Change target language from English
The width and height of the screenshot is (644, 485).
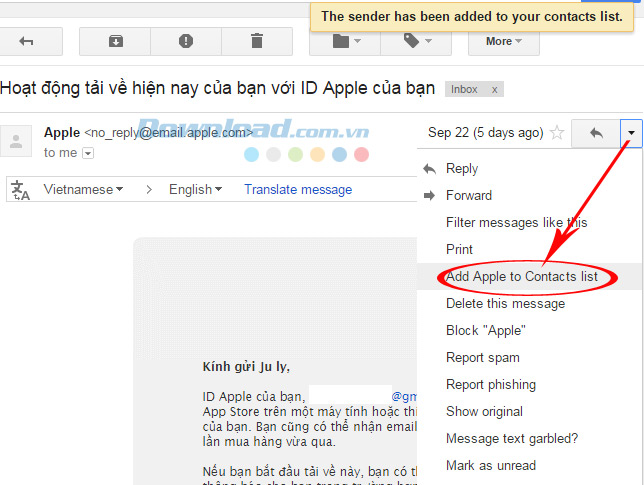[x=196, y=189]
